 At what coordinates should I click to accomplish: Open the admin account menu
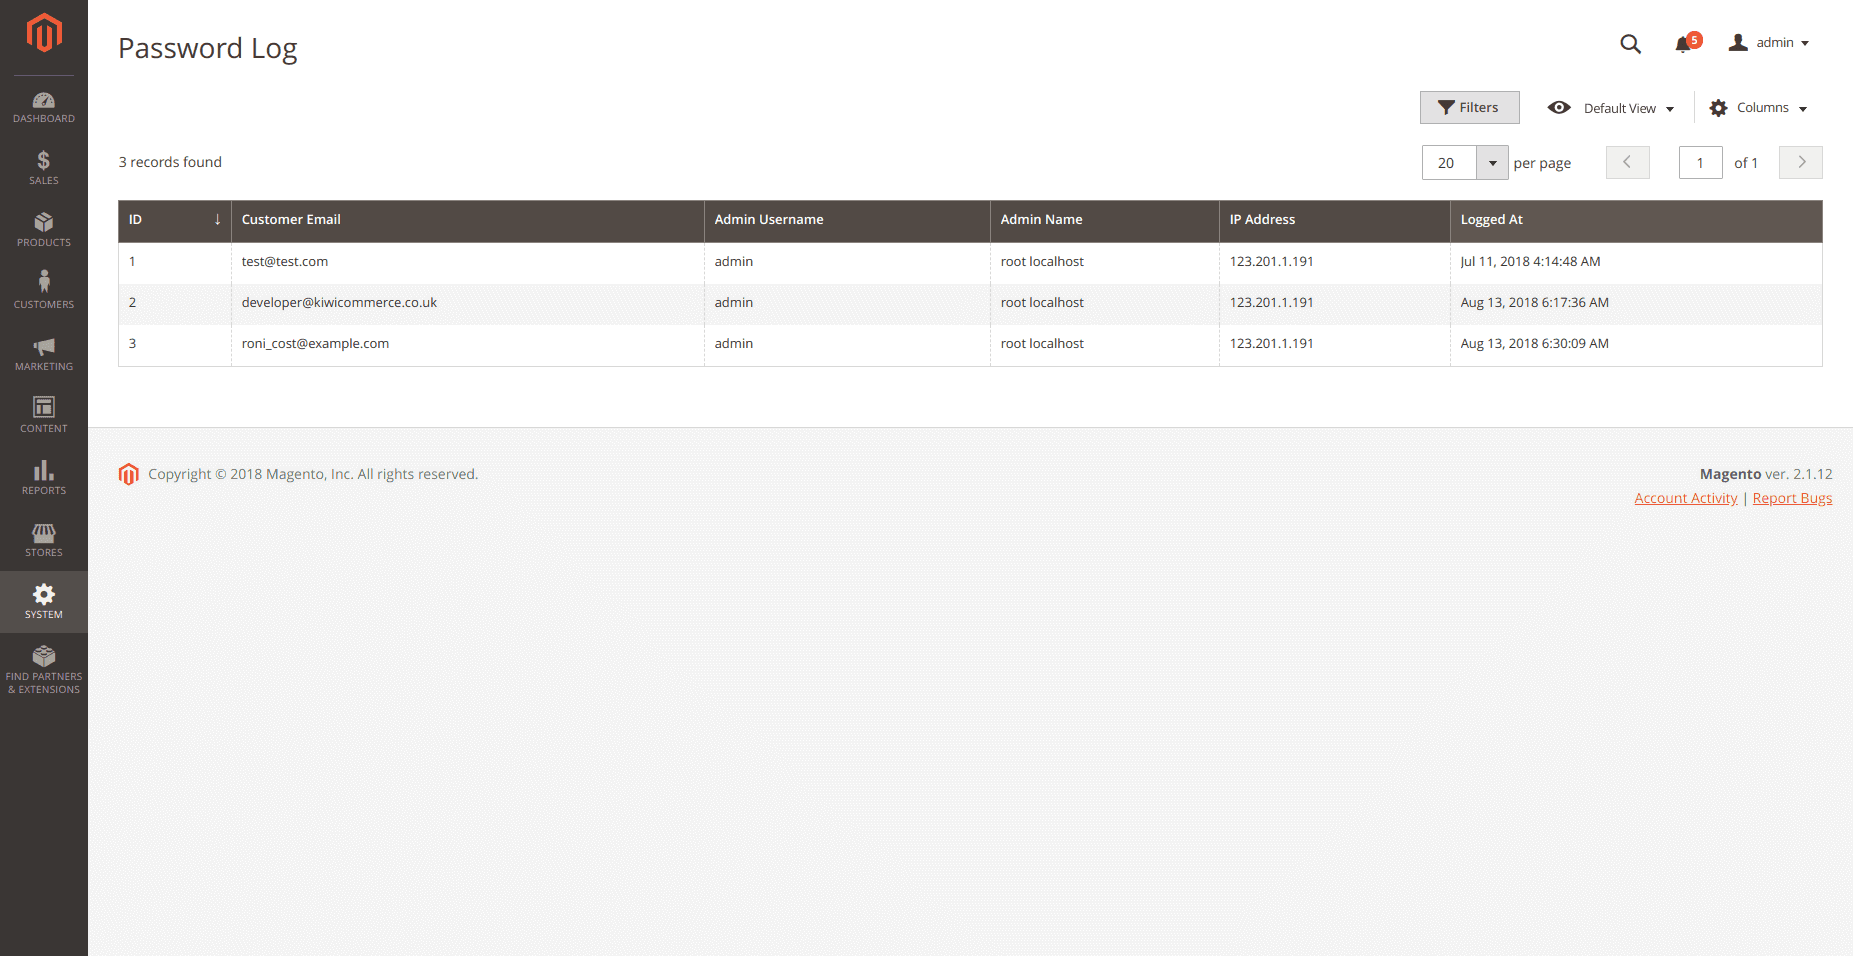pos(1770,43)
